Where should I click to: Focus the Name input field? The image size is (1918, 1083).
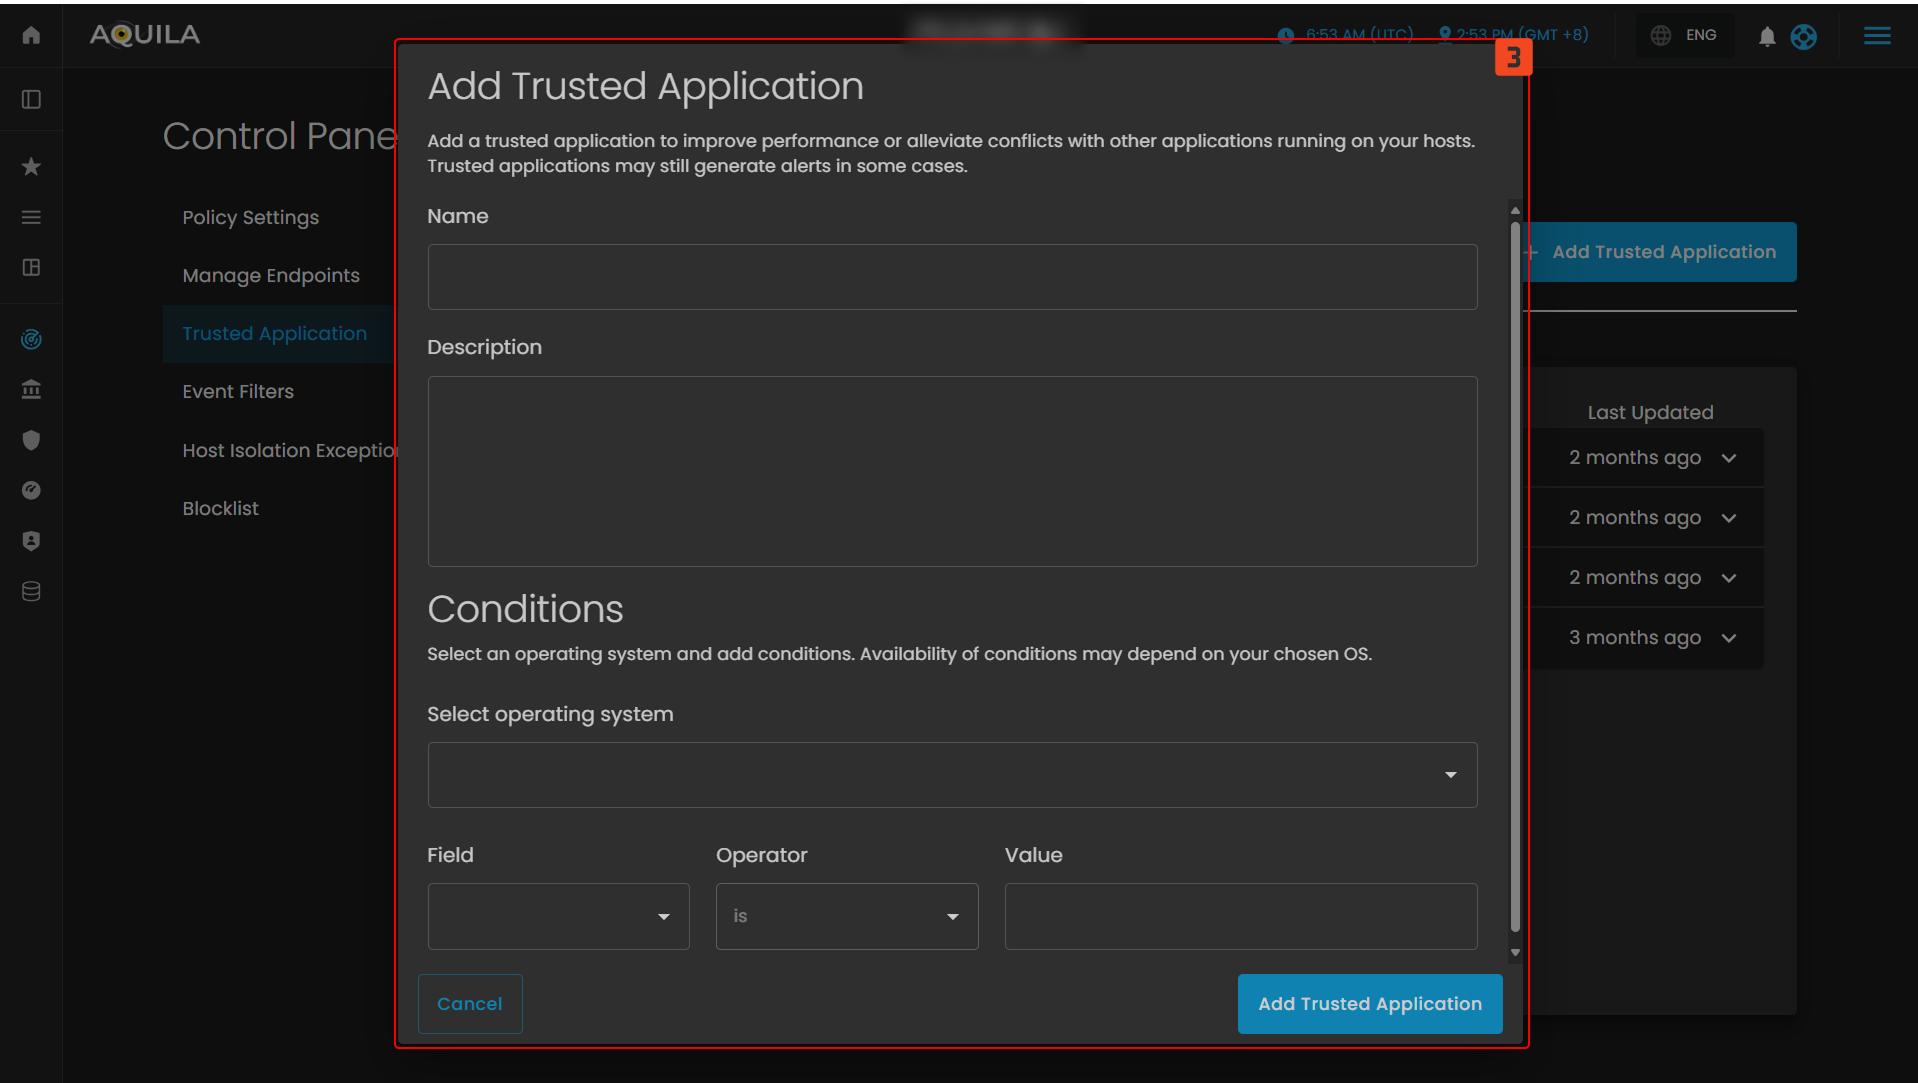point(951,277)
